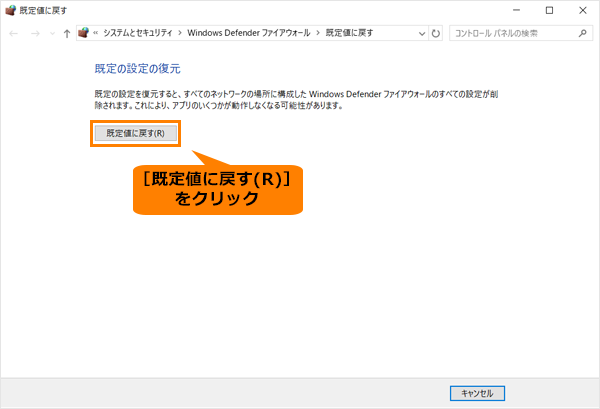This screenshot has width=600, height=409.
Task: Open recent locations dropdown arrow
Action: (52, 34)
